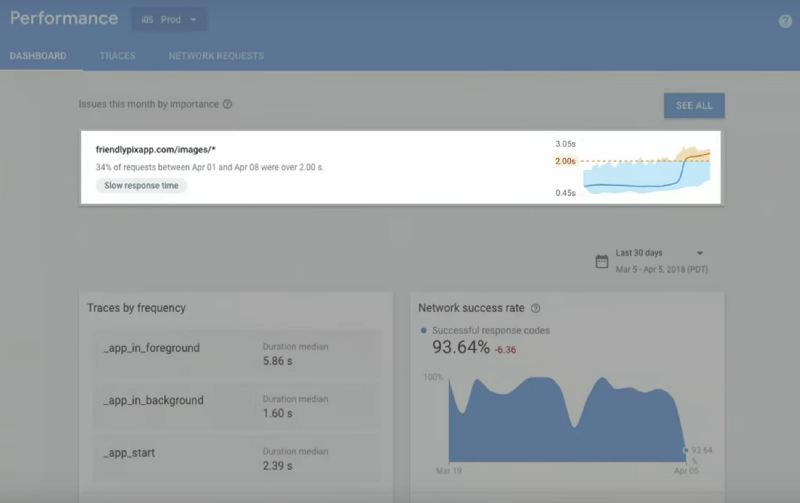Image resolution: width=800 pixels, height=503 pixels.
Task: Click the response time sparkline chart
Action: [645, 168]
